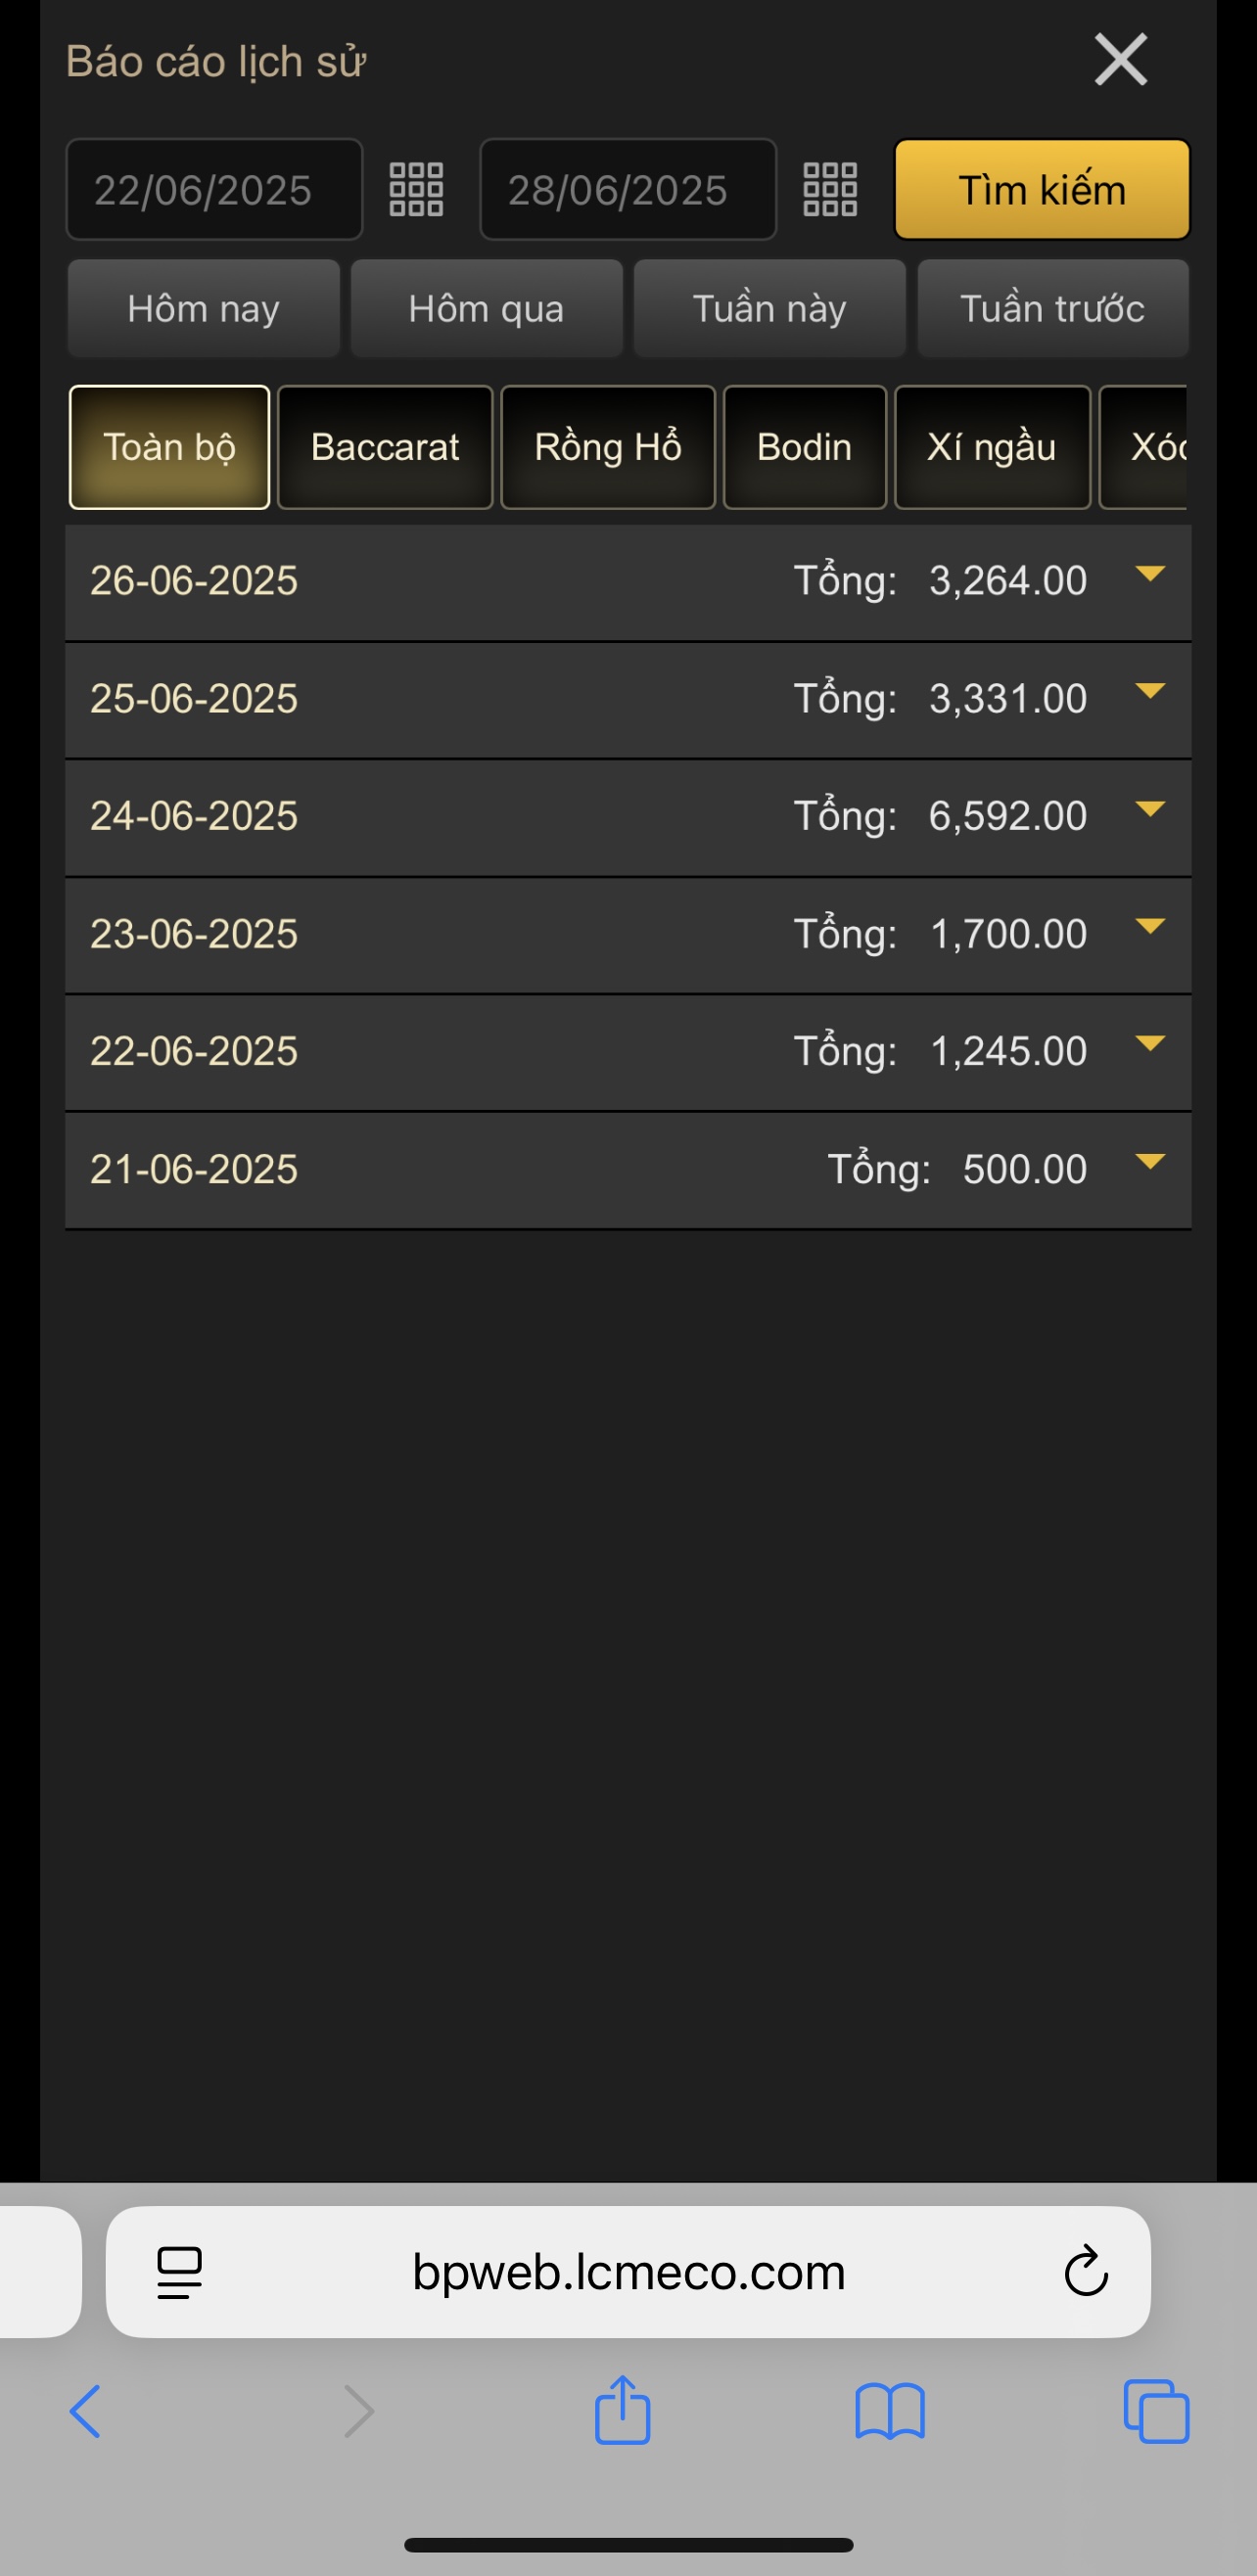
Task: Reload the page in Safari
Action: coord(1085,2272)
